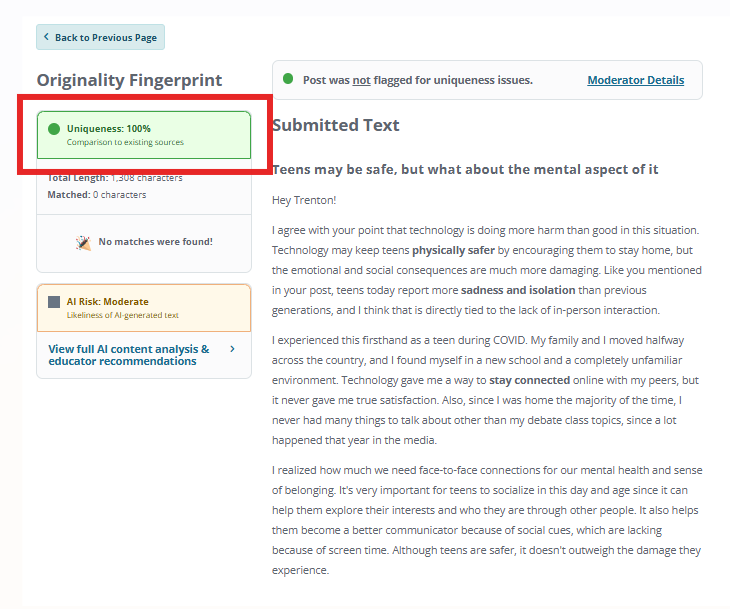Click the gray AI Risk square icon

pyautogui.click(x=54, y=302)
